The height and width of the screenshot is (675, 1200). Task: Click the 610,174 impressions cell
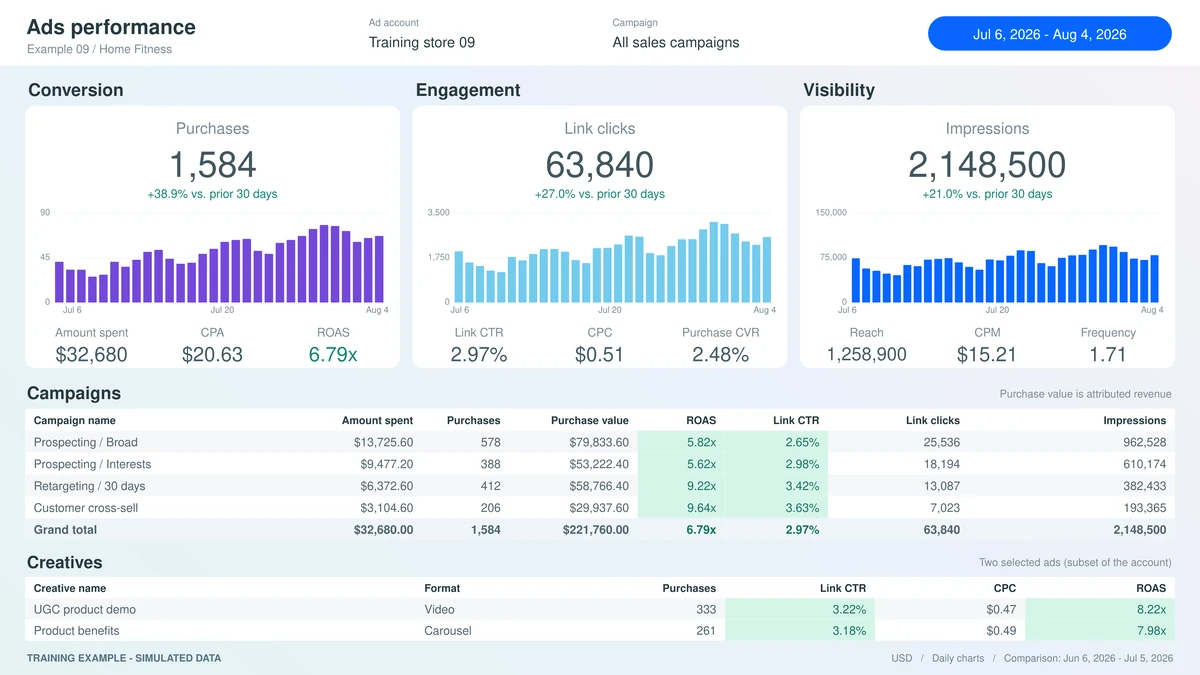point(1144,464)
